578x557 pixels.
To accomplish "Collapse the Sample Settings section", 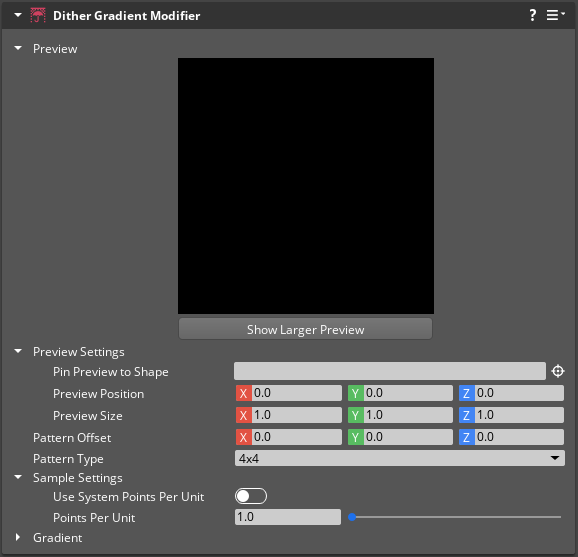I will click(x=18, y=477).
